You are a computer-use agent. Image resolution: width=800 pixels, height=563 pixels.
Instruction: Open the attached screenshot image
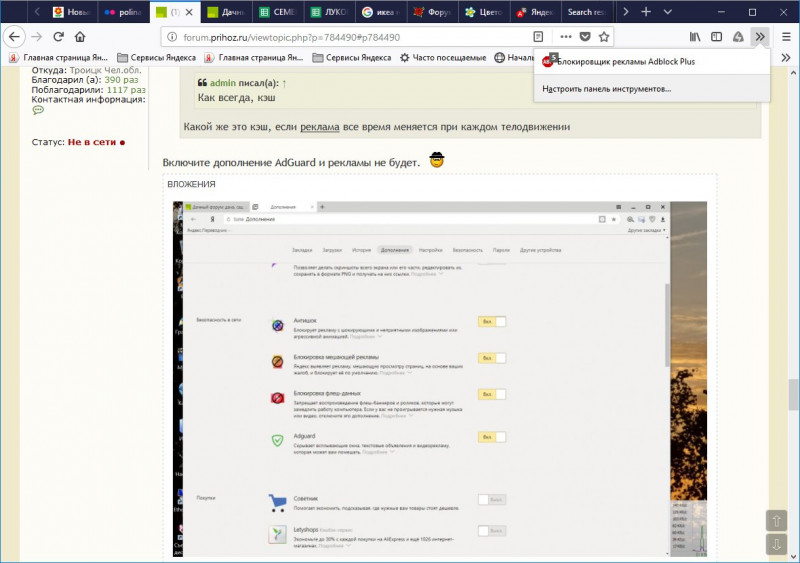440,379
